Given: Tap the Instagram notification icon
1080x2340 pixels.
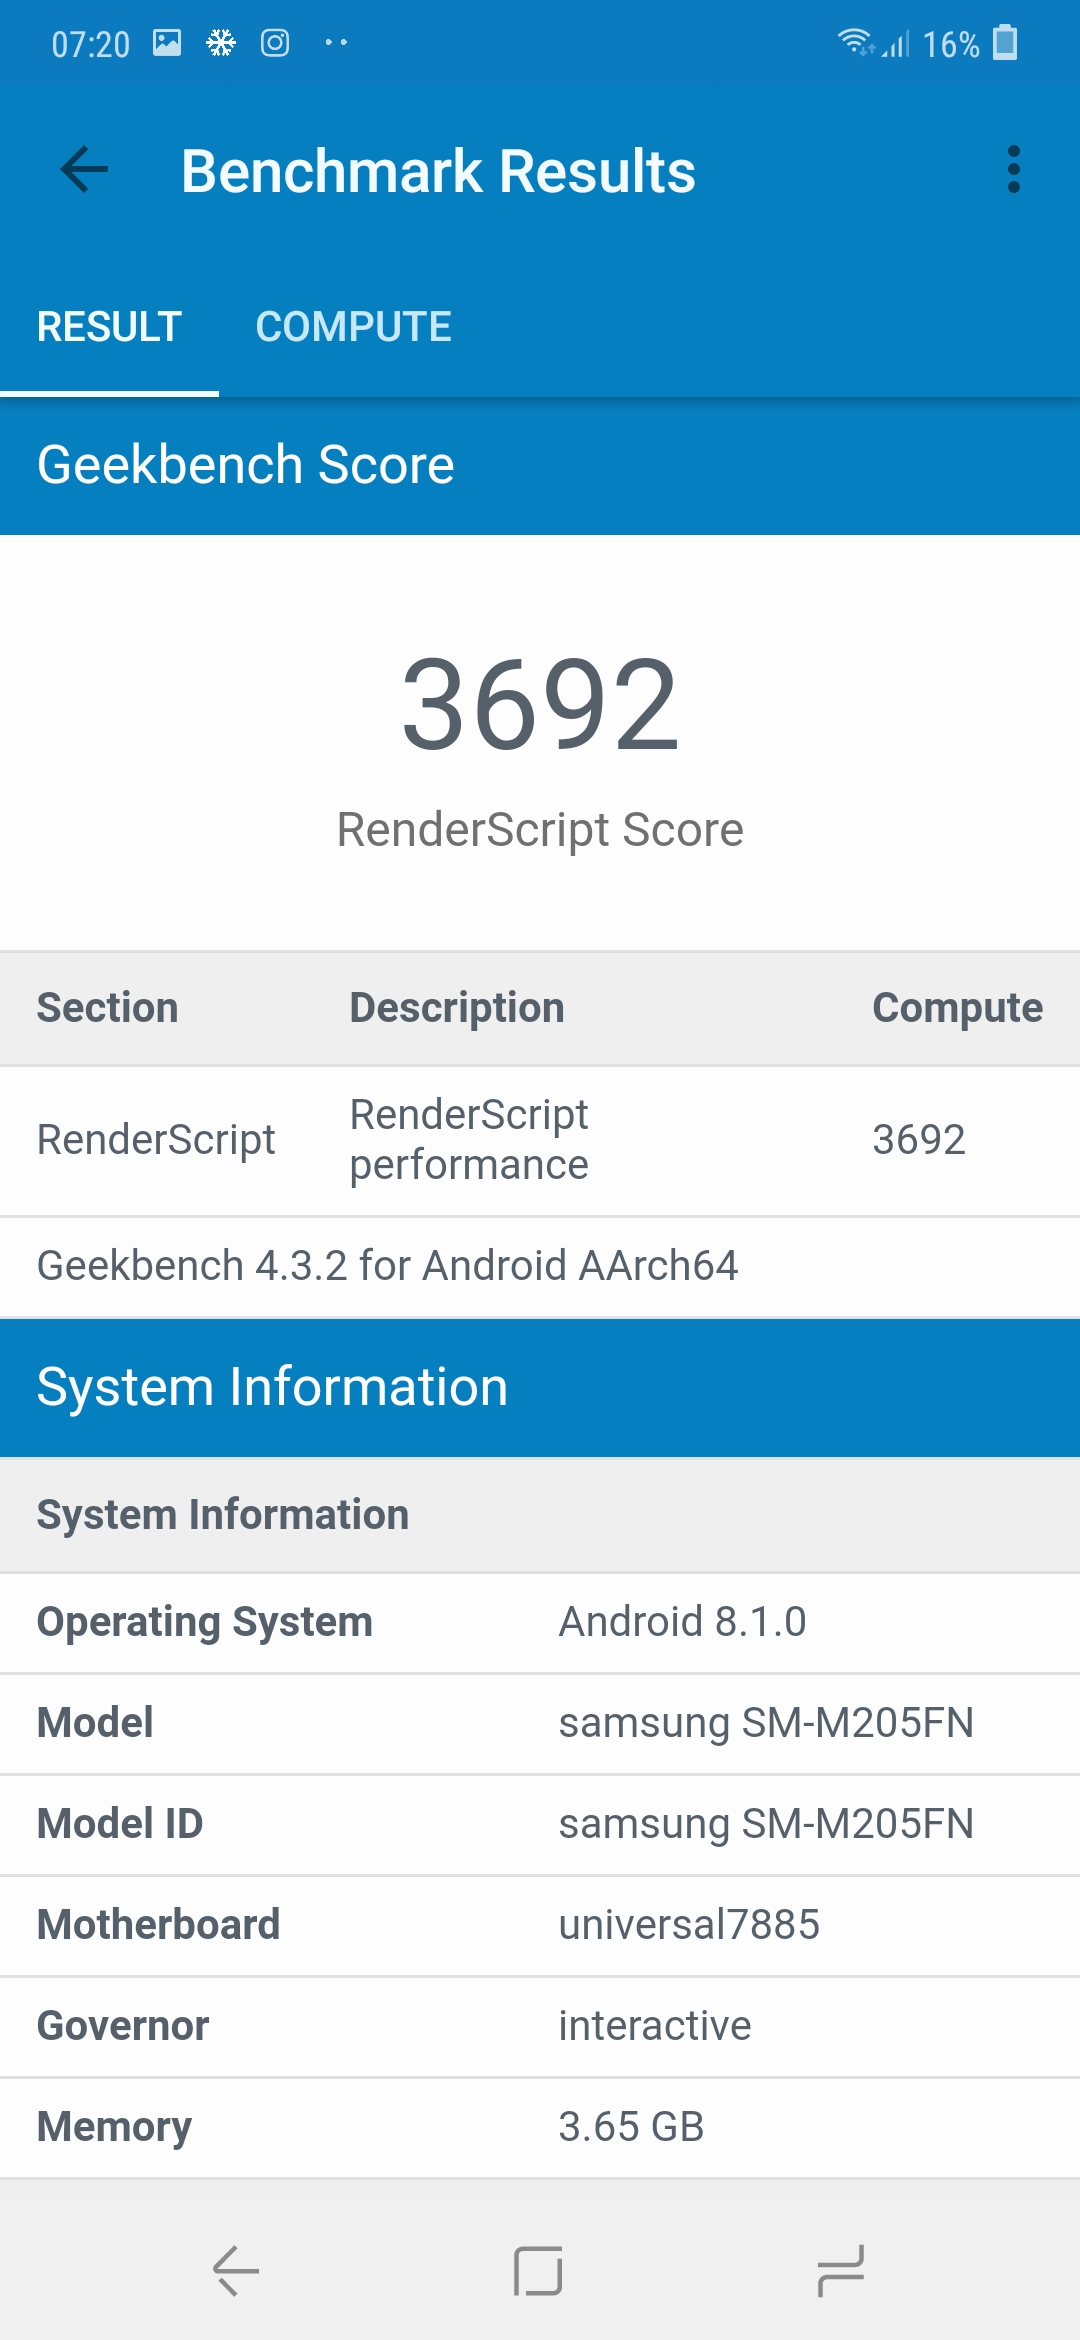Looking at the screenshot, I should [275, 43].
